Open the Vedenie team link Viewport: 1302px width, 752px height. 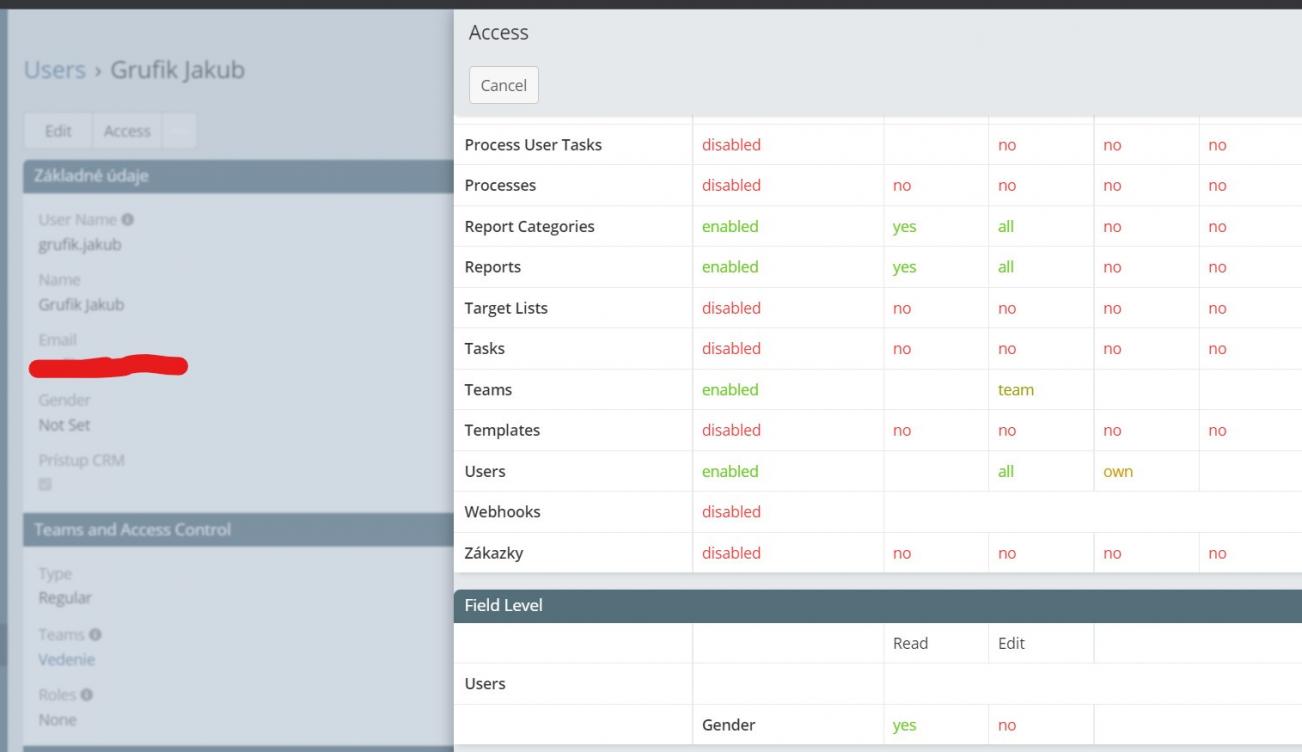[x=66, y=660]
